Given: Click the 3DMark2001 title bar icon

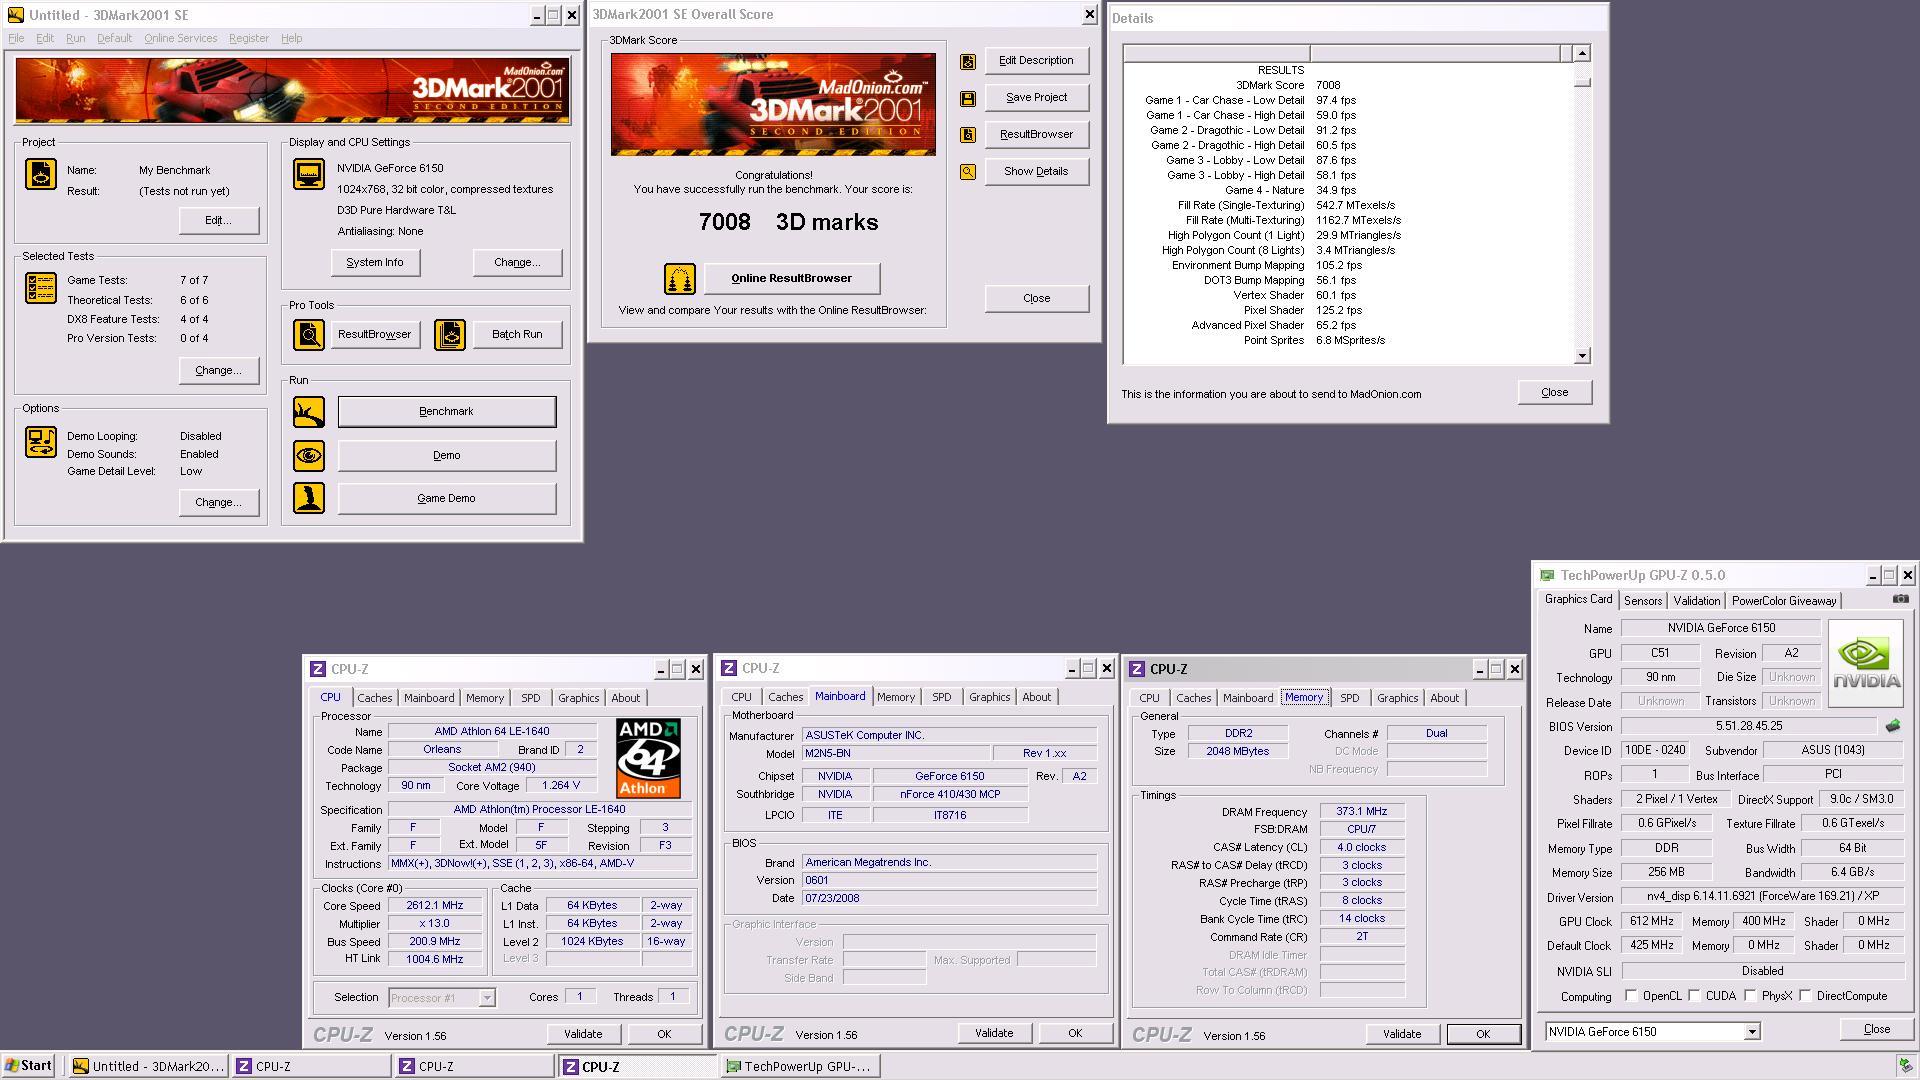Looking at the screenshot, I should (x=15, y=15).
